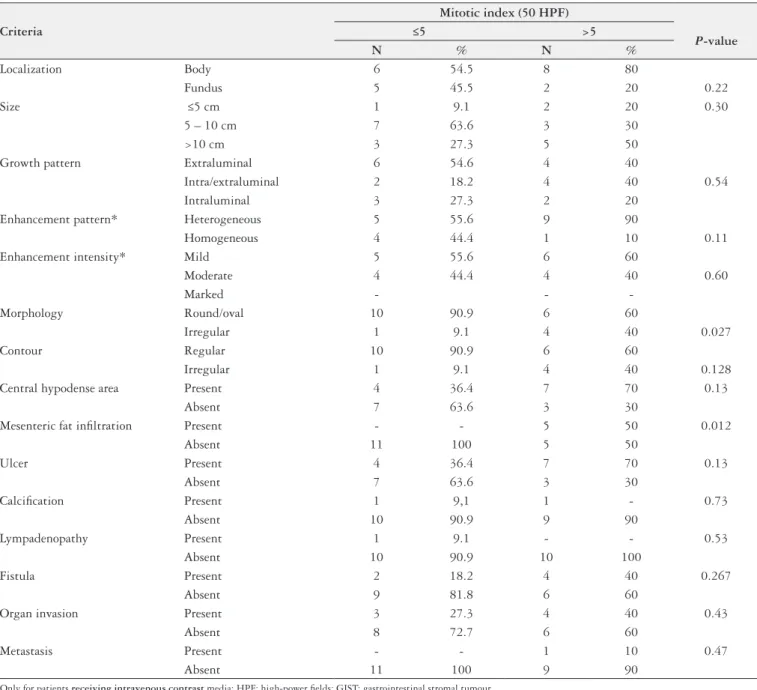Select the Mesenteric fat infiltration label
The height and width of the screenshot is (690, 757).
click(66, 426)
